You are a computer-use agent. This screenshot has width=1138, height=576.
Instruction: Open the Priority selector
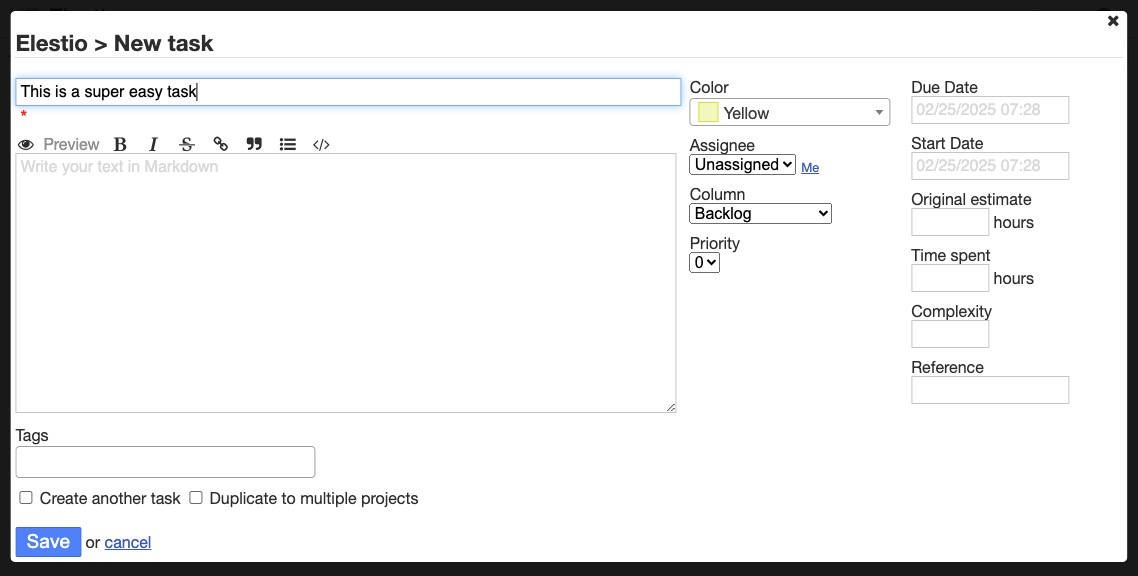(x=705, y=262)
